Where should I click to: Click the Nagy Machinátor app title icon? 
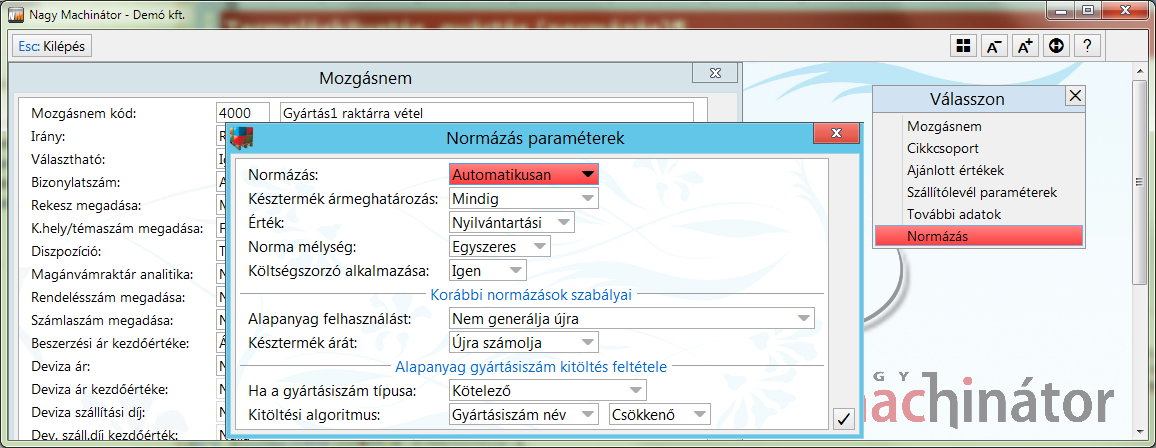pos(13,14)
